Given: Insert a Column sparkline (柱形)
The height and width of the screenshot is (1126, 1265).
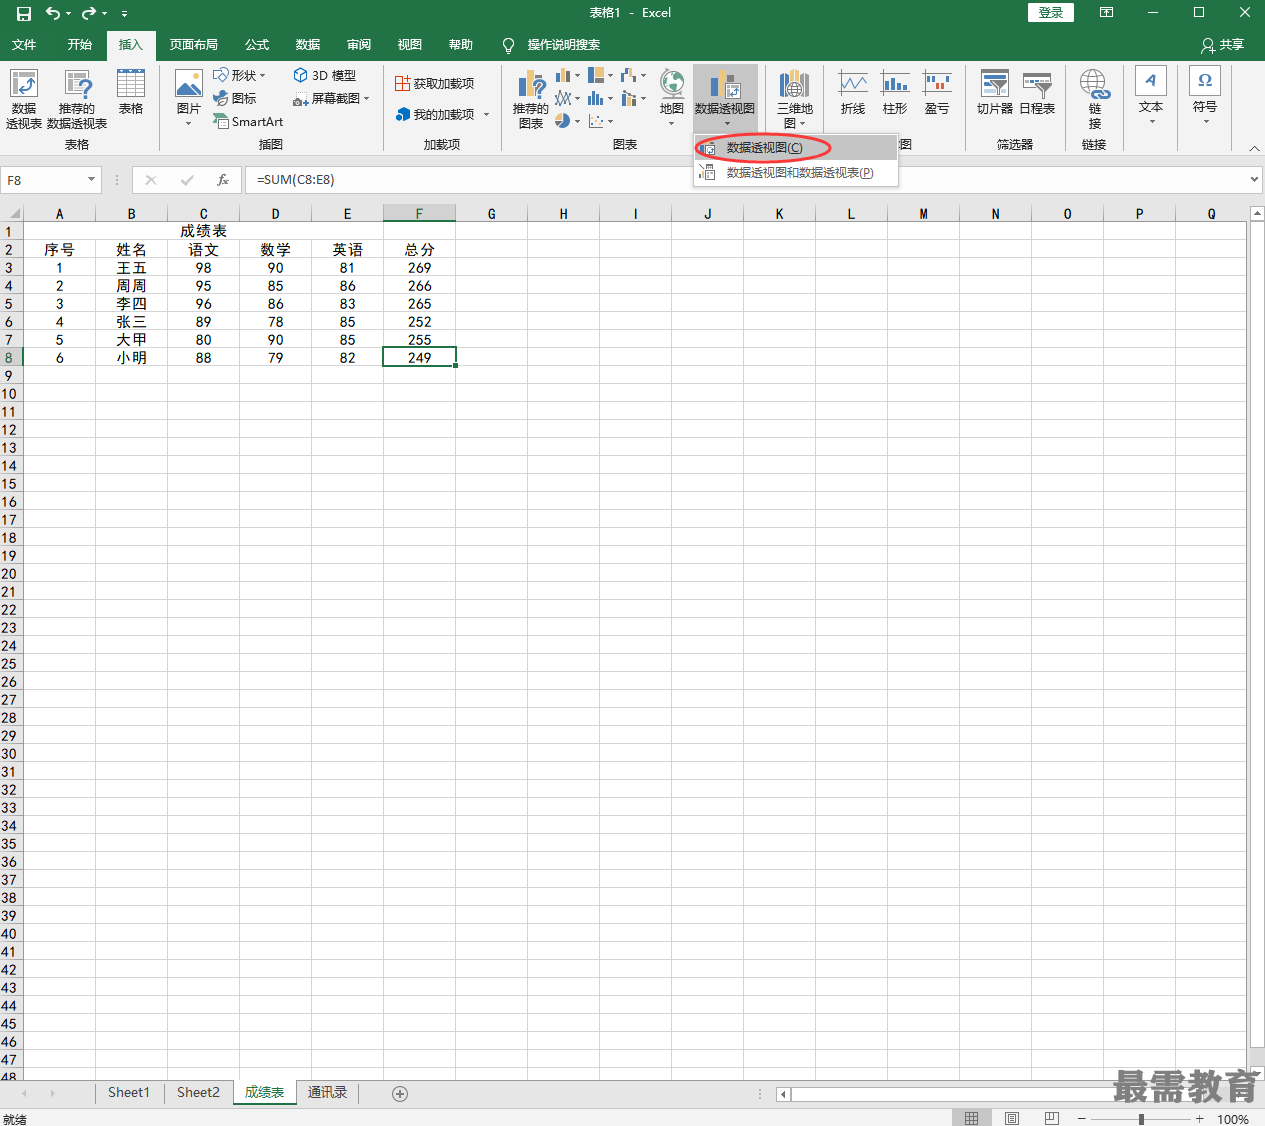Looking at the screenshot, I should click(895, 93).
